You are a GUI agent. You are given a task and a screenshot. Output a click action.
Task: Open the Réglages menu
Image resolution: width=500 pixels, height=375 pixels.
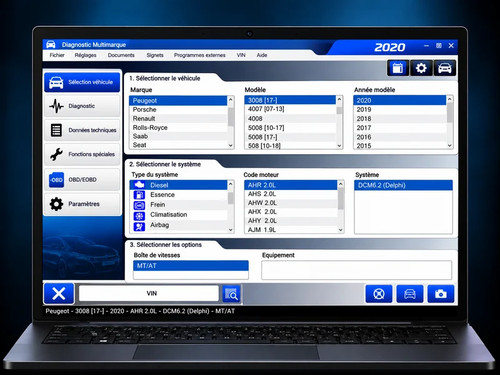click(x=85, y=55)
